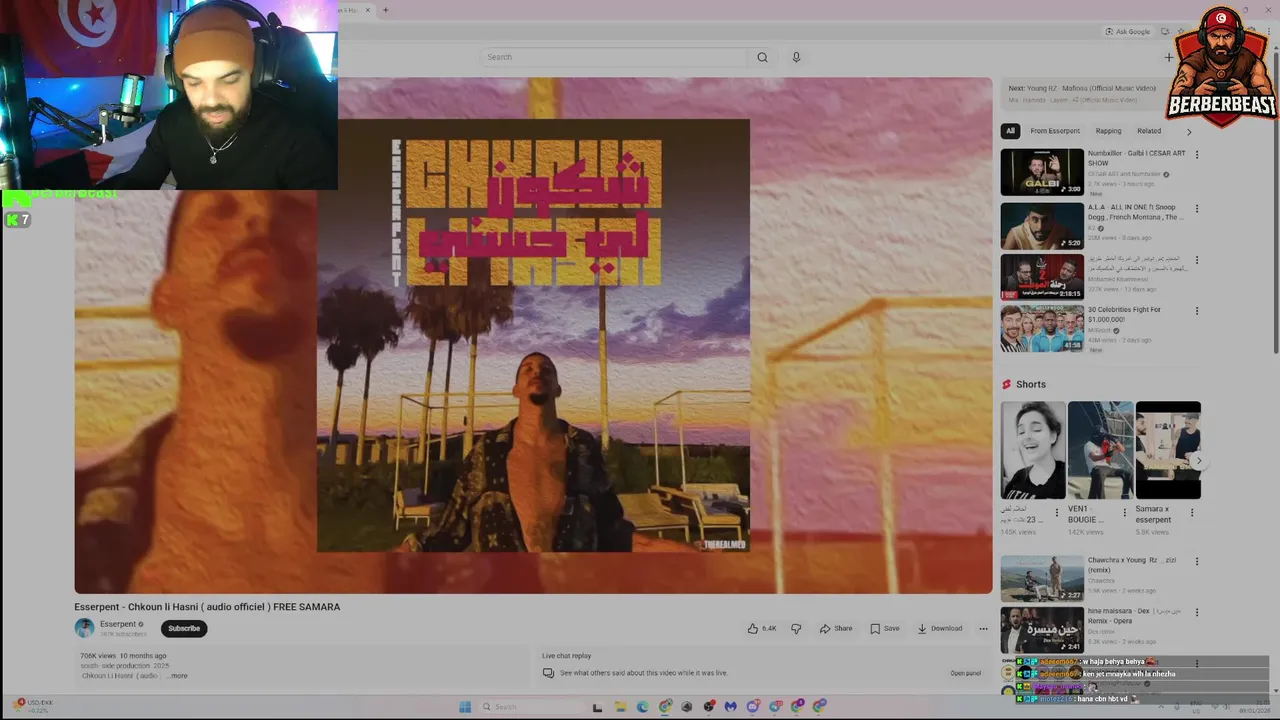The width and height of the screenshot is (1280, 720).
Task: Click '706K views 10 months ago' text
Action: pyautogui.click(x=123, y=656)
